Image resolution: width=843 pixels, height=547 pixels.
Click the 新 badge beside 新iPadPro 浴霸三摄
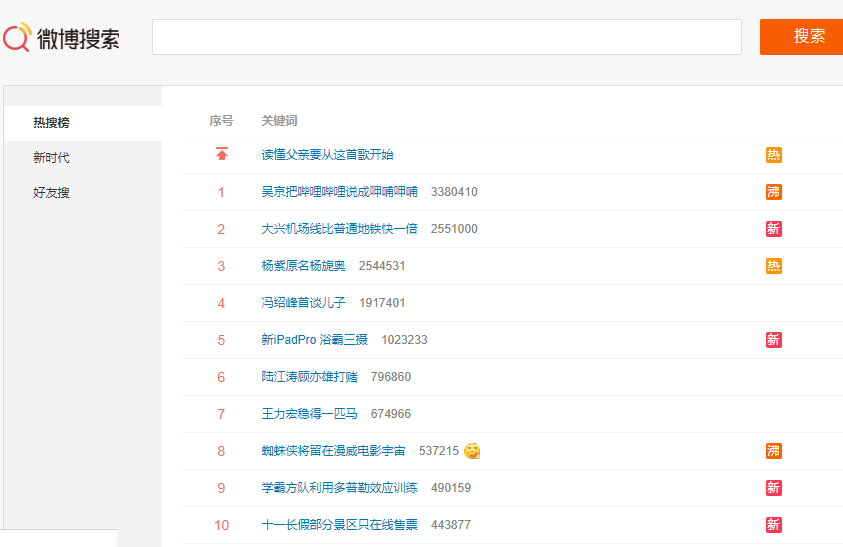773,340
